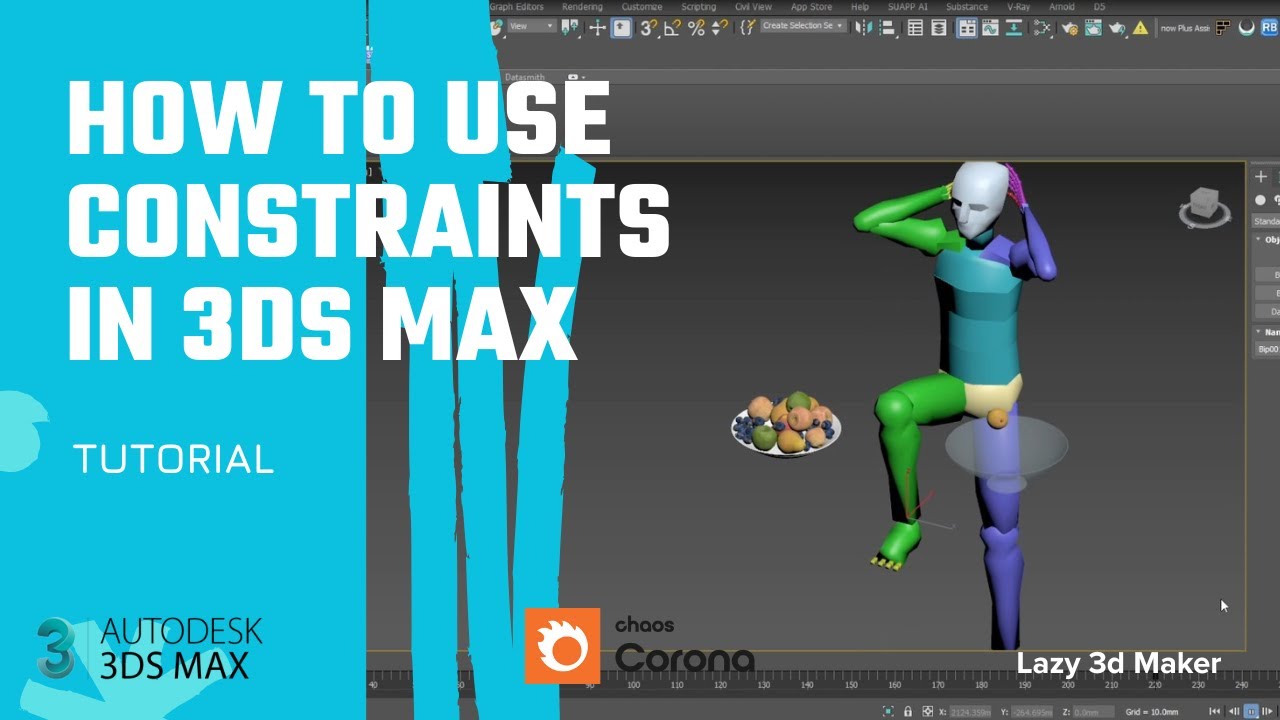Open the Substance menu
The height and width of the screenshot is (720, 1280).
967,7
